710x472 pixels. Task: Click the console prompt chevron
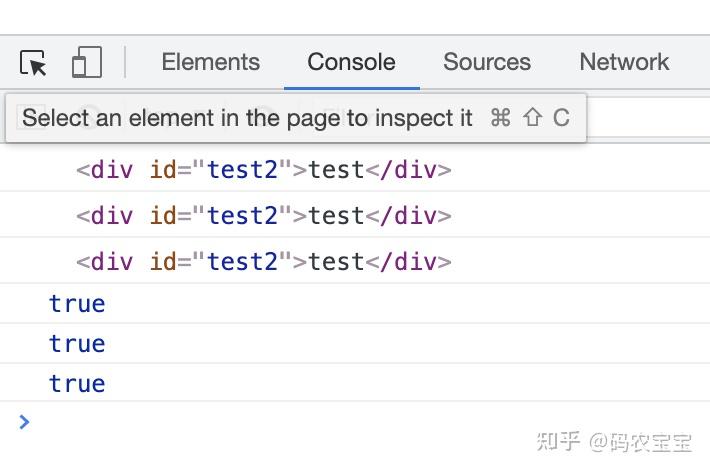click(25, 422)
